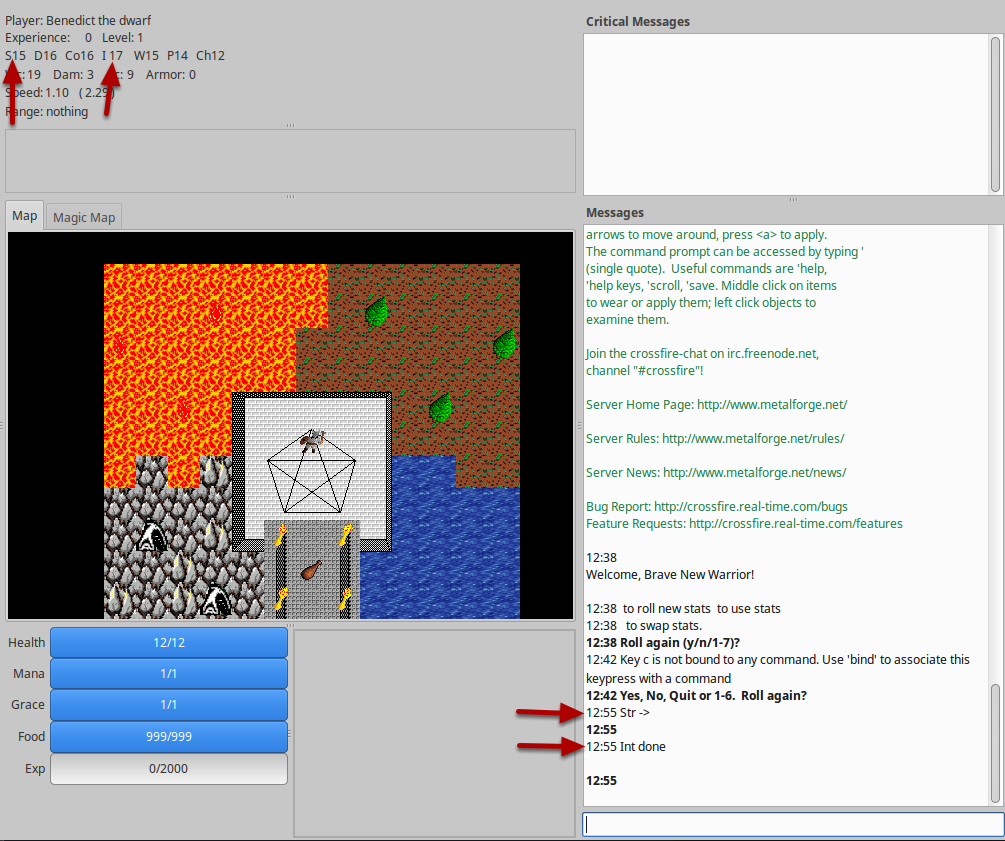The height and width of the screenshot is (841, 1005).
Task: Click the Exp bar showing 0/2000
Action: (168, 769)
